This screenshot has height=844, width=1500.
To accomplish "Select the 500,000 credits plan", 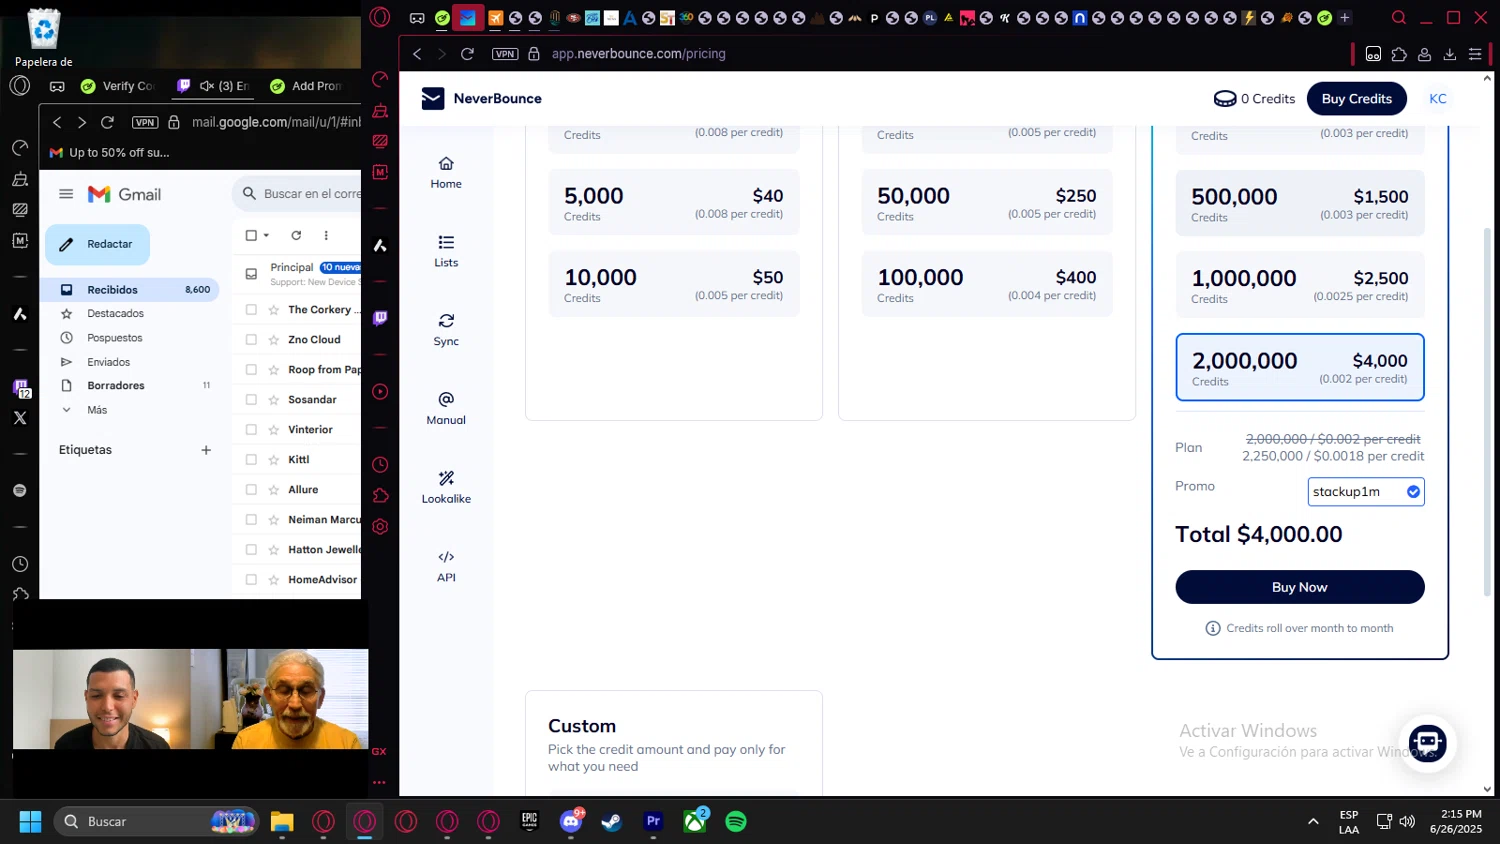I will pos(1300,203).
